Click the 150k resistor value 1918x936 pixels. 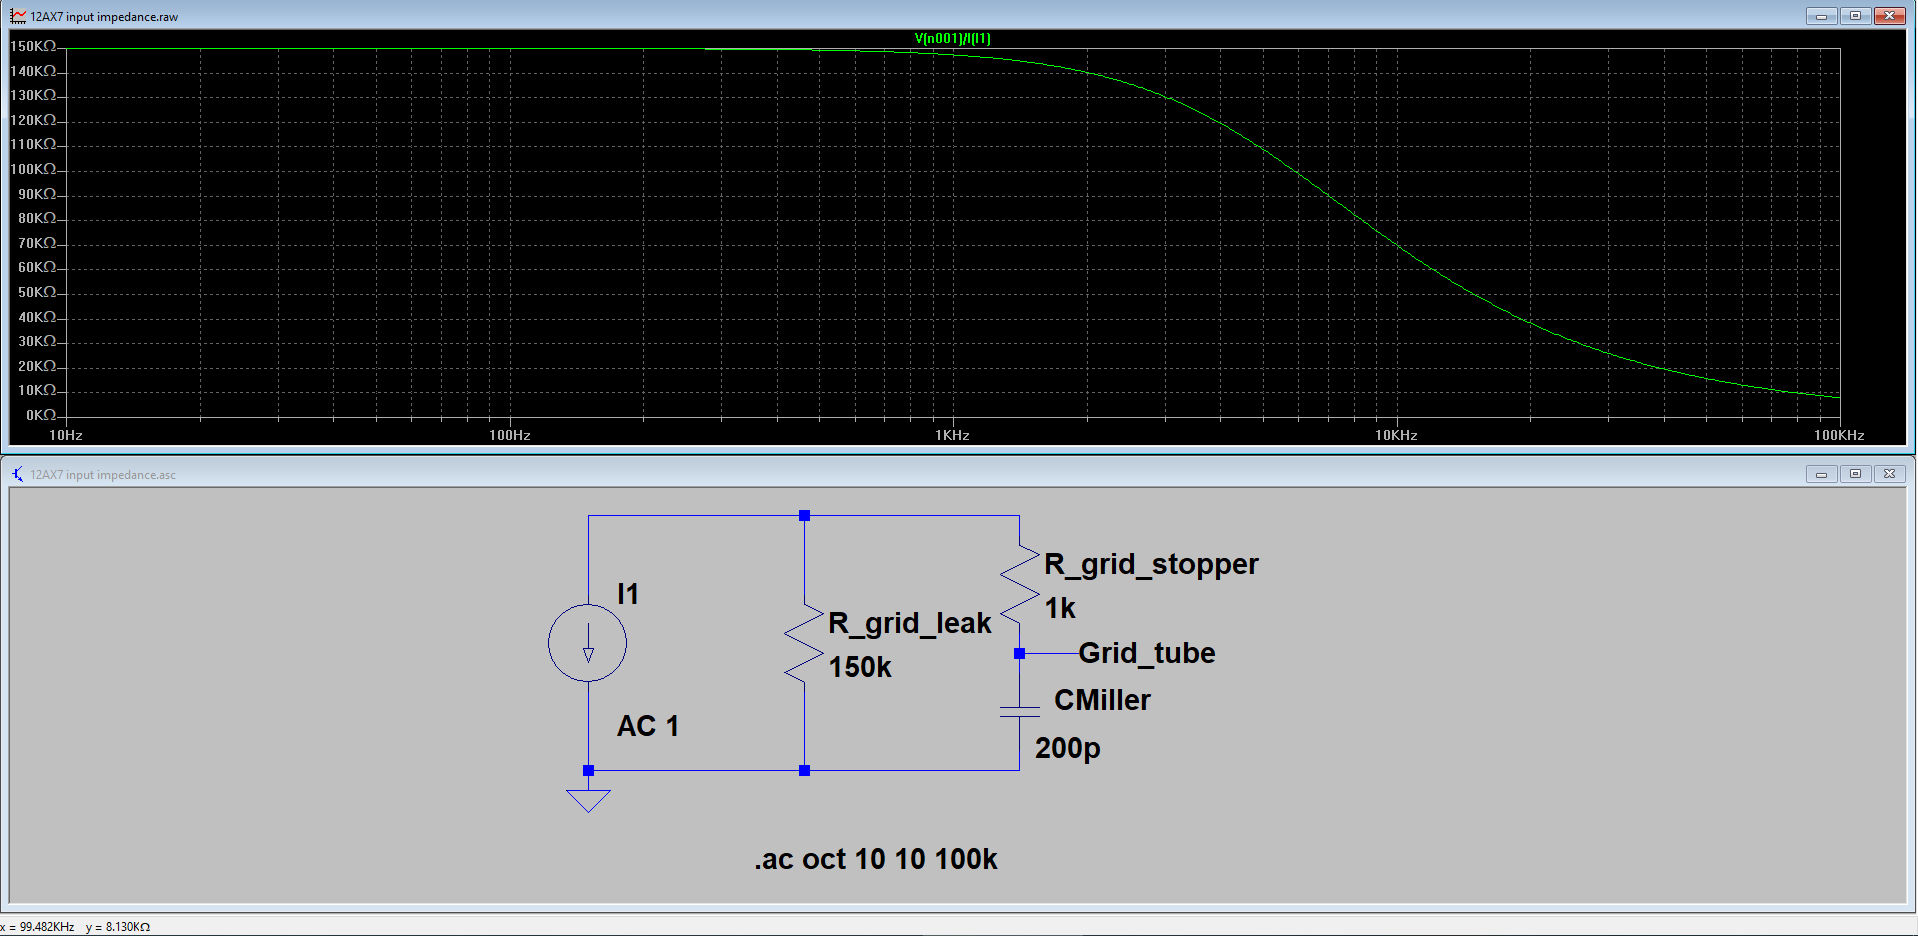click(x=860, y=667)
